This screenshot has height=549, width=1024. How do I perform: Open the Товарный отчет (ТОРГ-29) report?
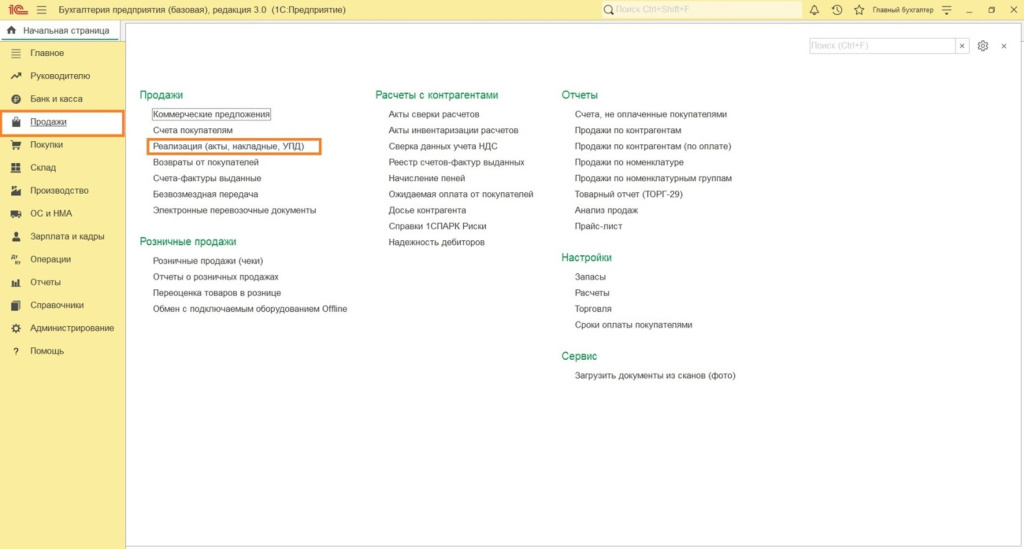click(x=628, y=194)
